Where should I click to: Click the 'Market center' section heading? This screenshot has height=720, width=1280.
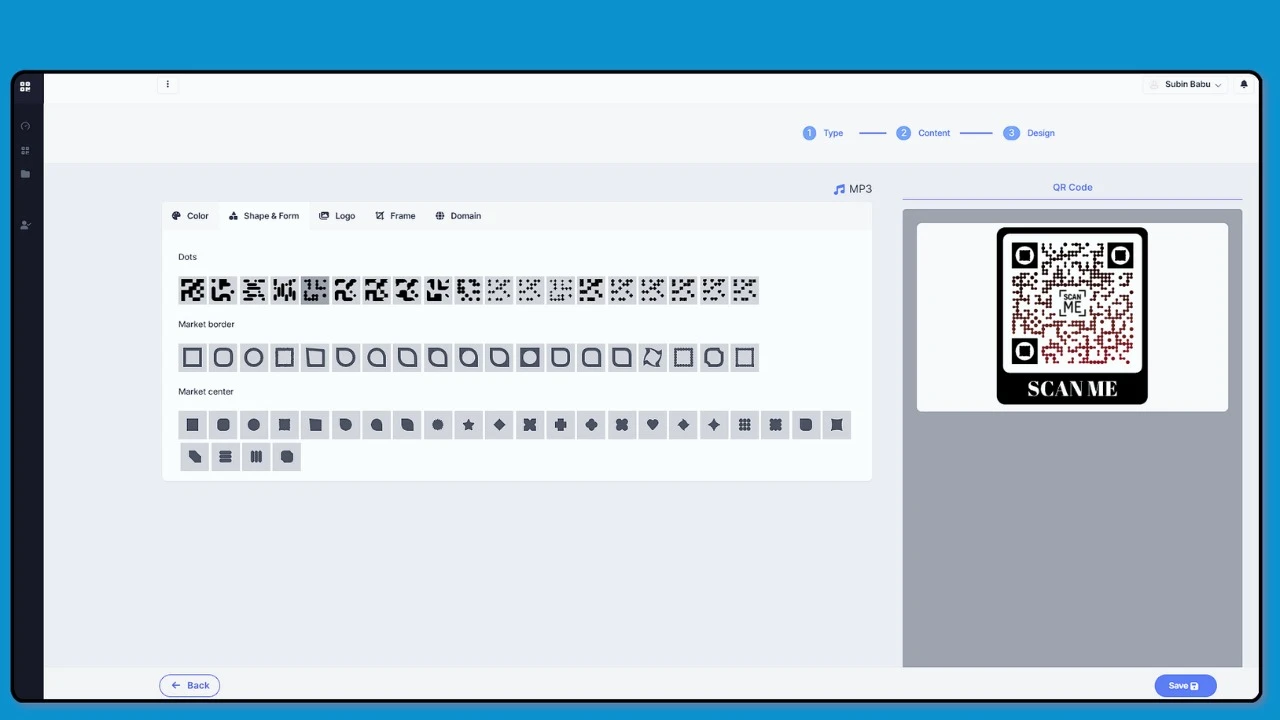206,392
